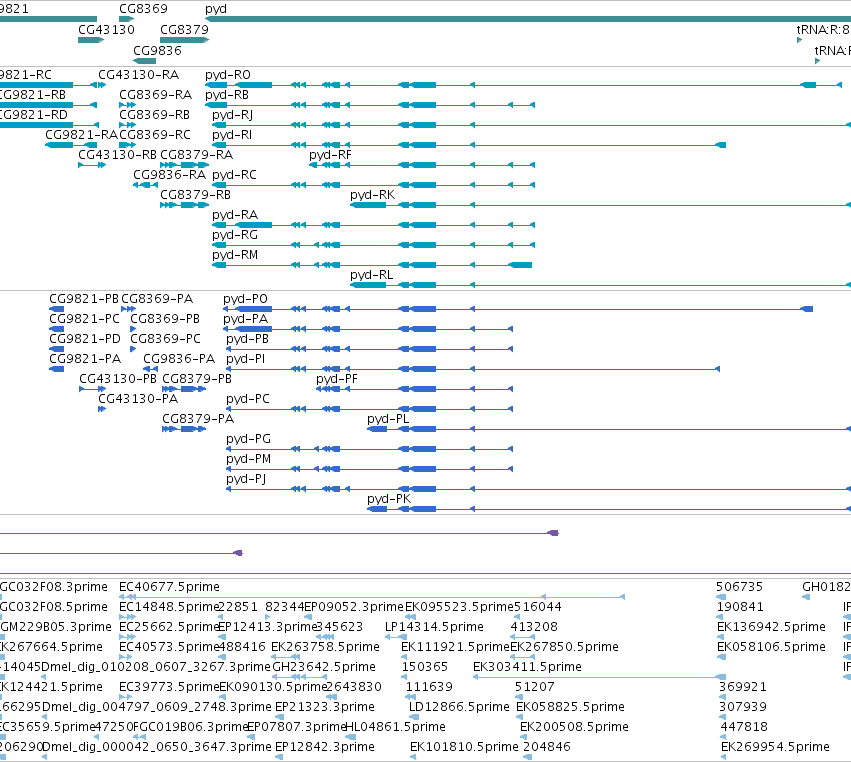The width and height of the screenshot is (851, 762).
Task: Click the GH23642.5prime EST label
Action: pyautogui.click(x=323, y=668)
